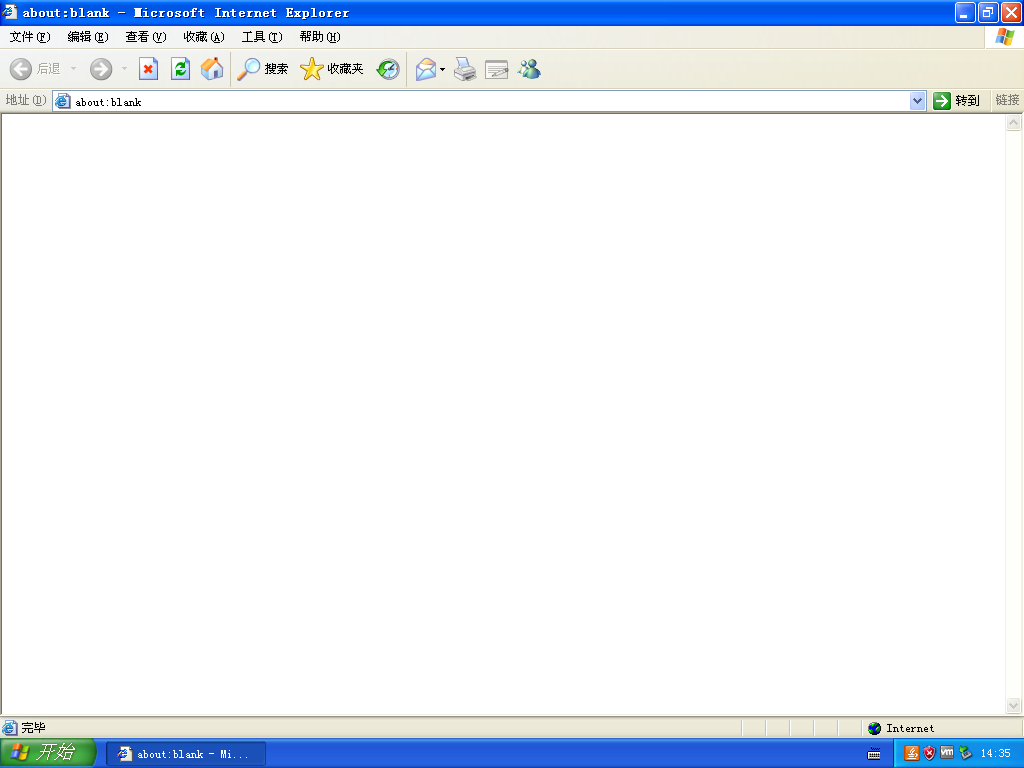Close the Internet Explorer window
This screenshot has height=768, width=1024.
1011,12
